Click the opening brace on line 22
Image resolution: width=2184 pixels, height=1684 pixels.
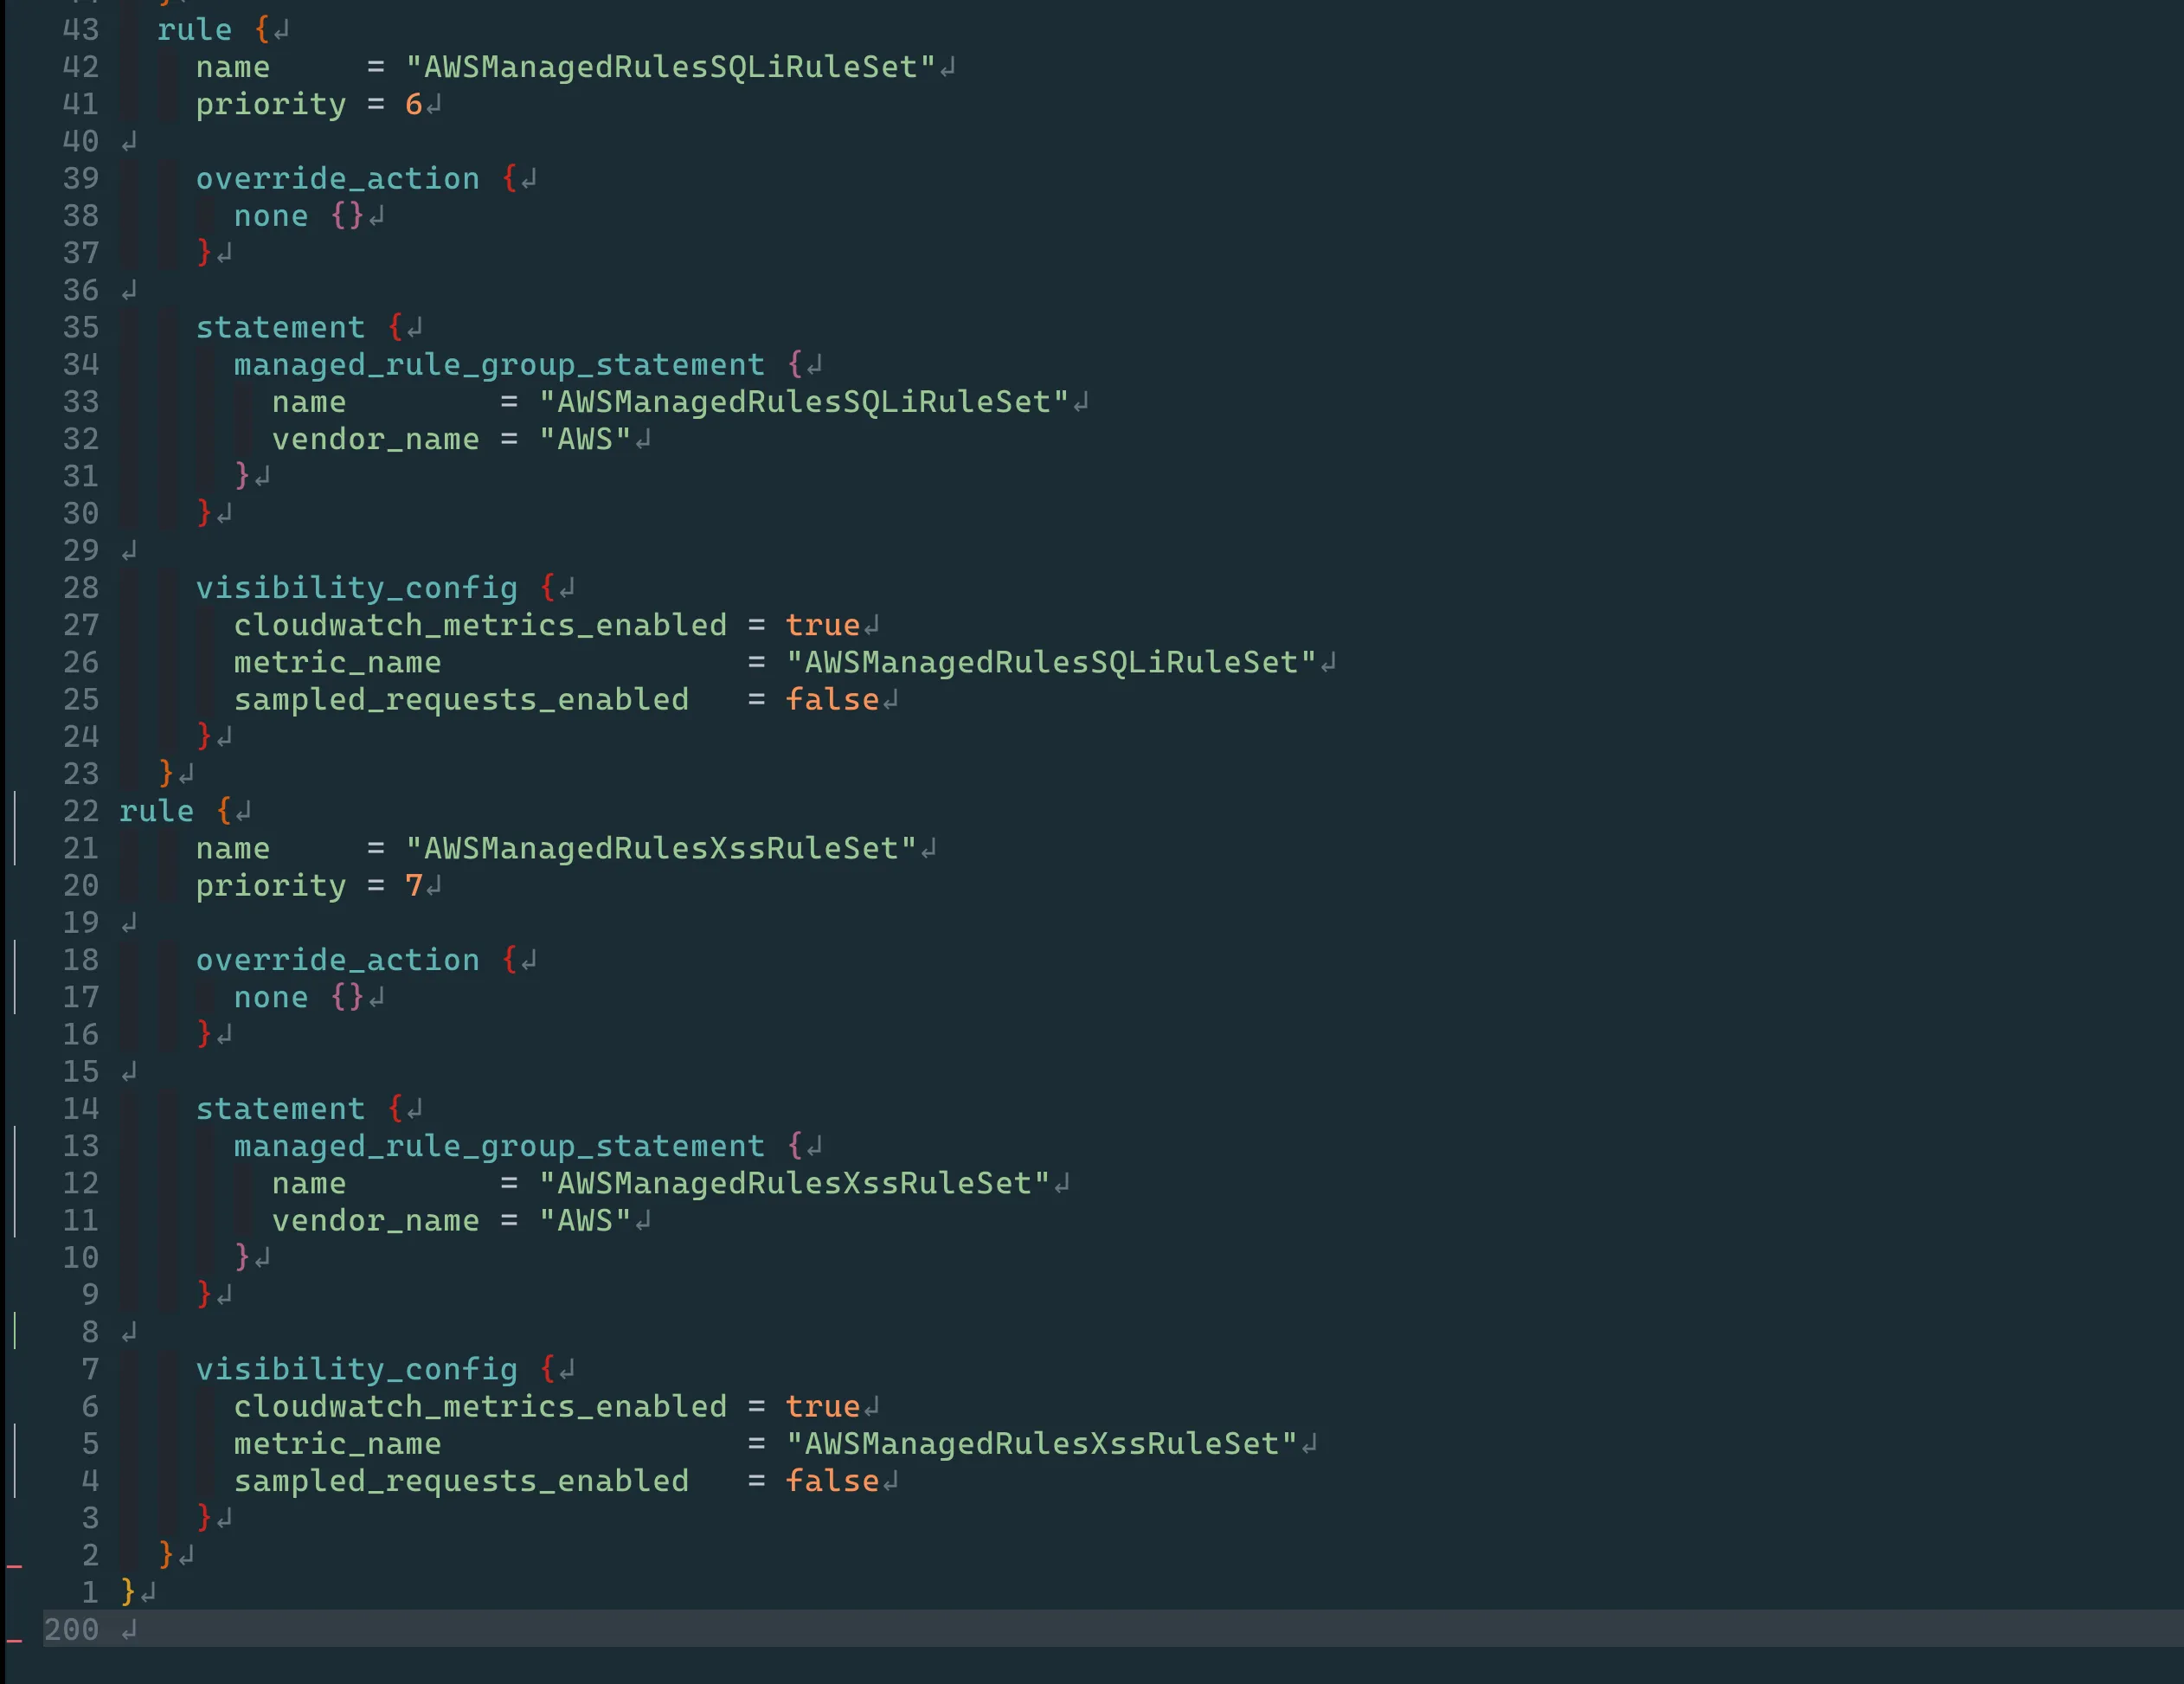(223, 811)
